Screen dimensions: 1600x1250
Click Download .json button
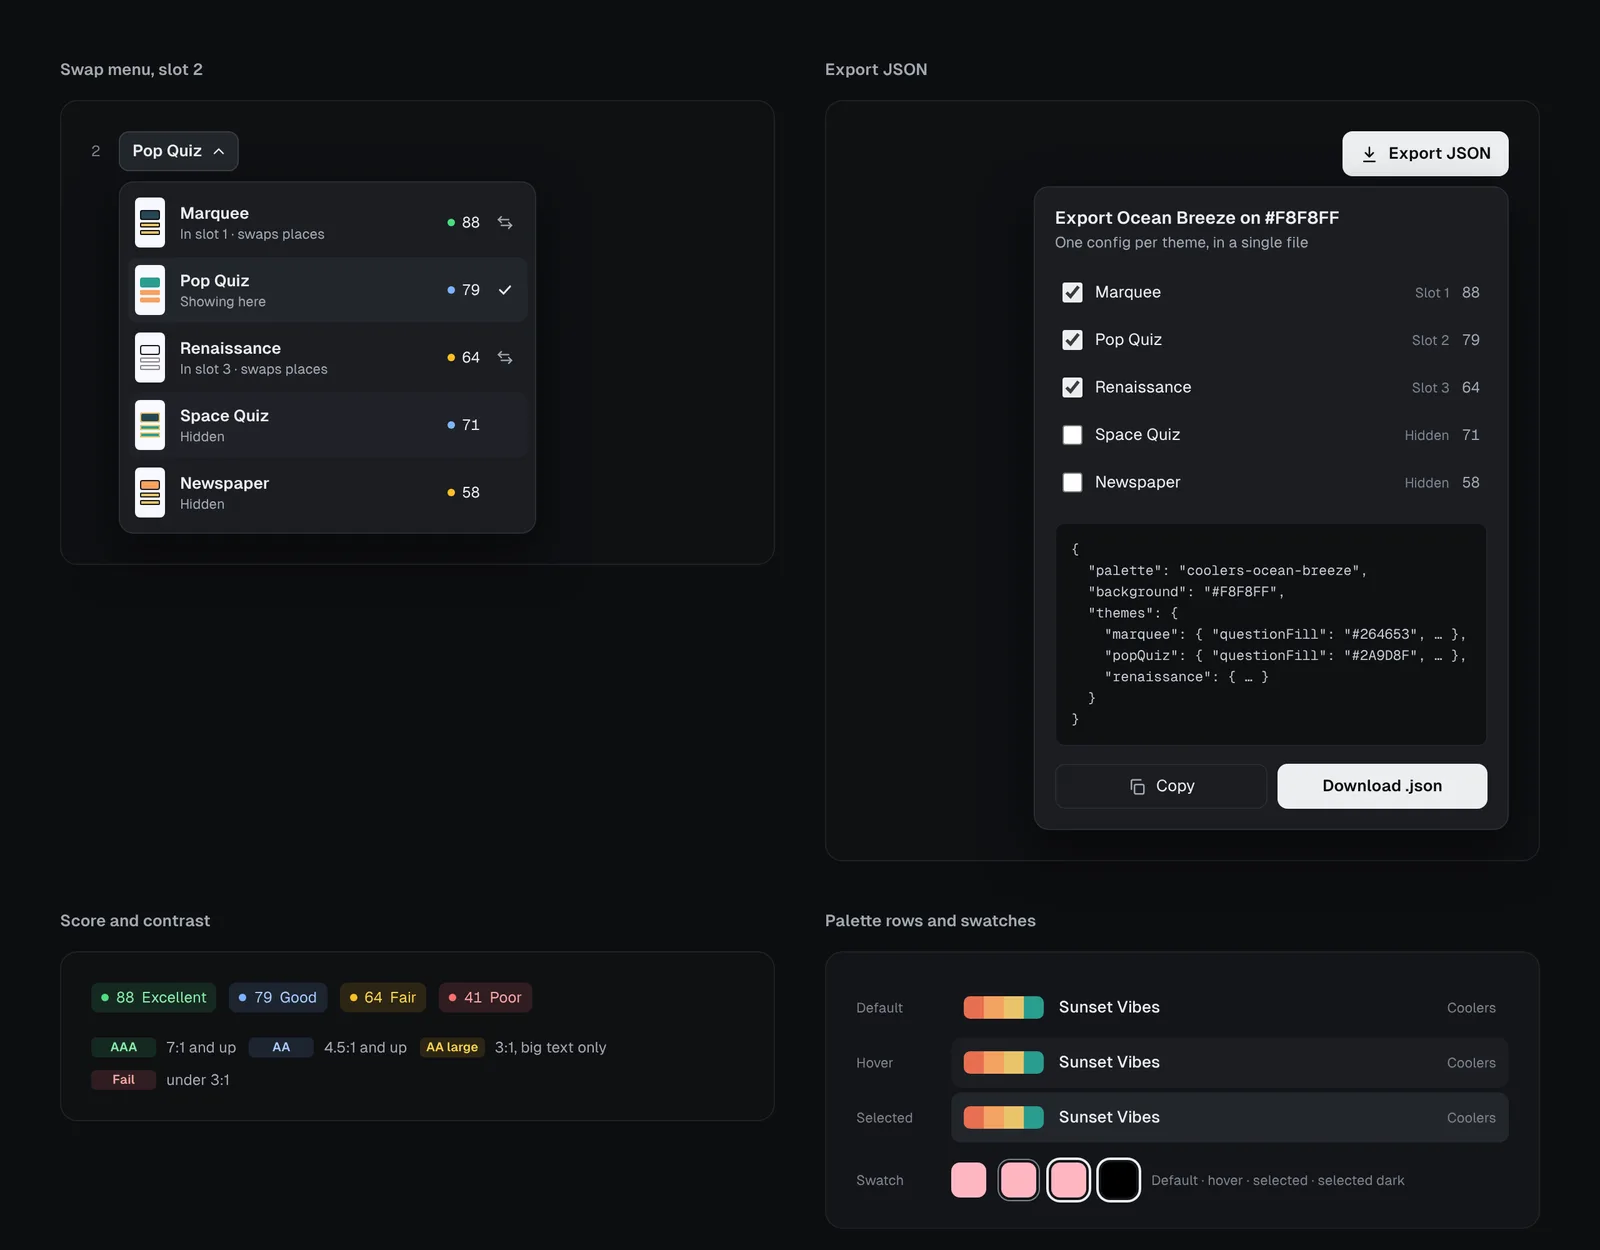1382,786
